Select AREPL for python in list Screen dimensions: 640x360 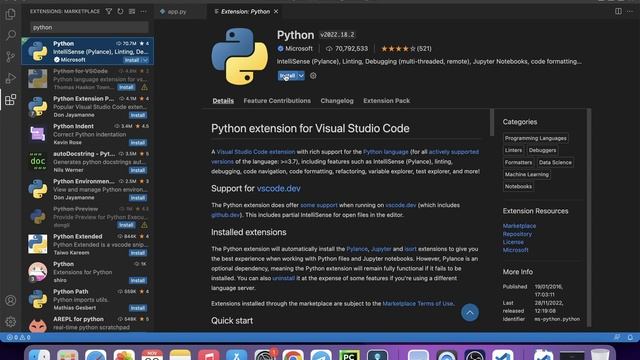tap(87, 323)
